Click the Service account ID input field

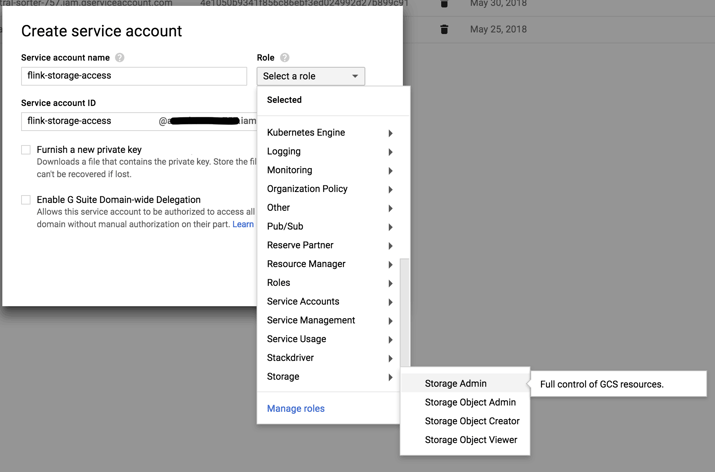139,121
